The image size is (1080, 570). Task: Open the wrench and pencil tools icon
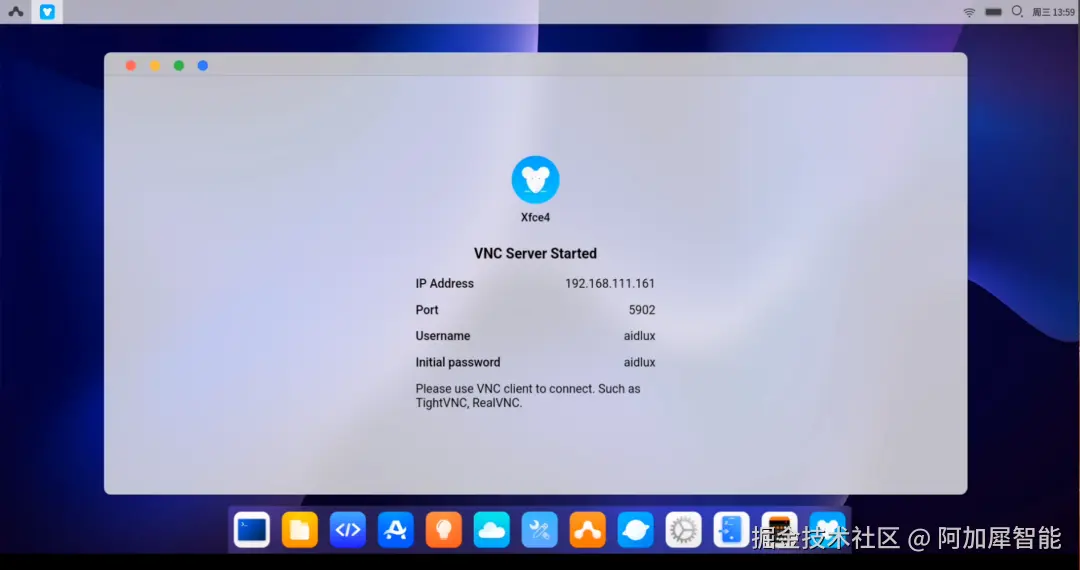coord(539,530)
